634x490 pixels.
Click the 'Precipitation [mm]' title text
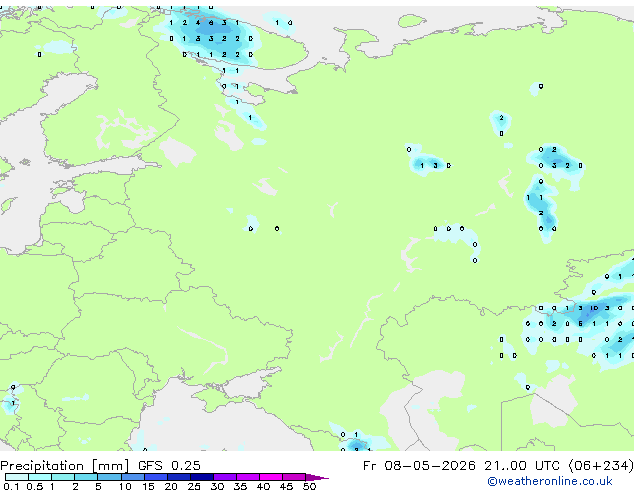(x=64, y=466)
